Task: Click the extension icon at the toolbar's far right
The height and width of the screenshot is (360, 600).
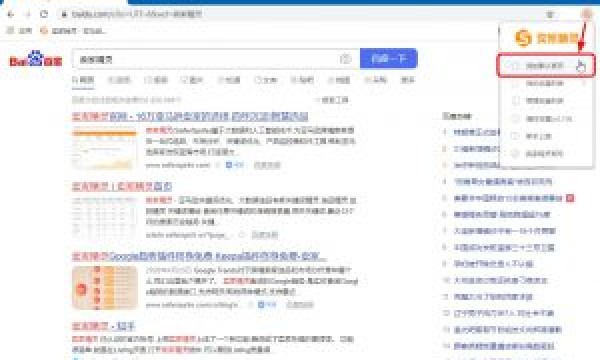Action: [586, 14]
